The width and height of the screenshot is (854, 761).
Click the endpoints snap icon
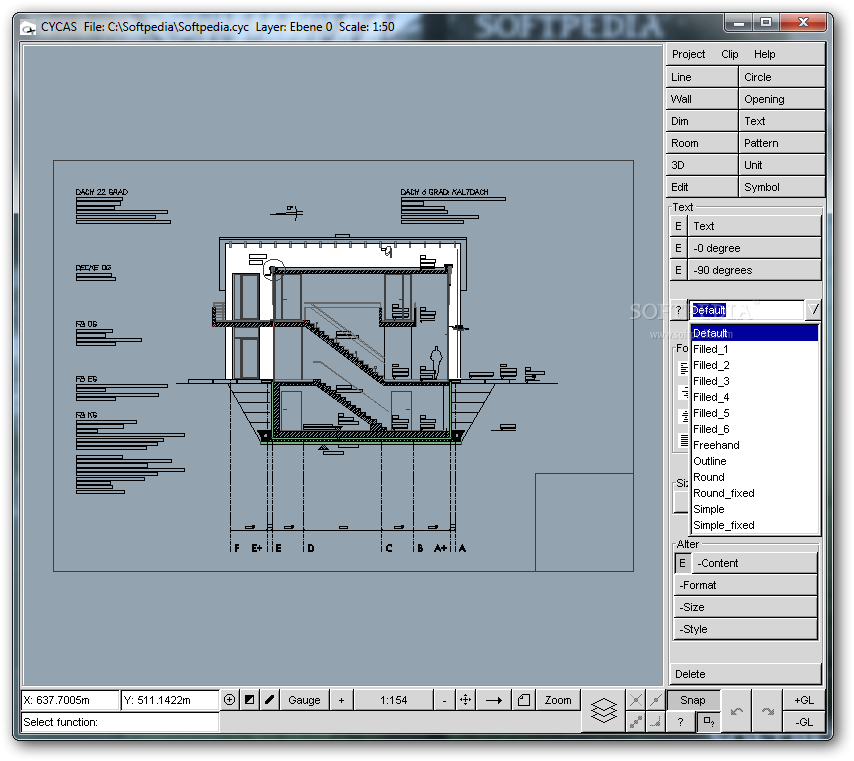(x=636, y=722)
